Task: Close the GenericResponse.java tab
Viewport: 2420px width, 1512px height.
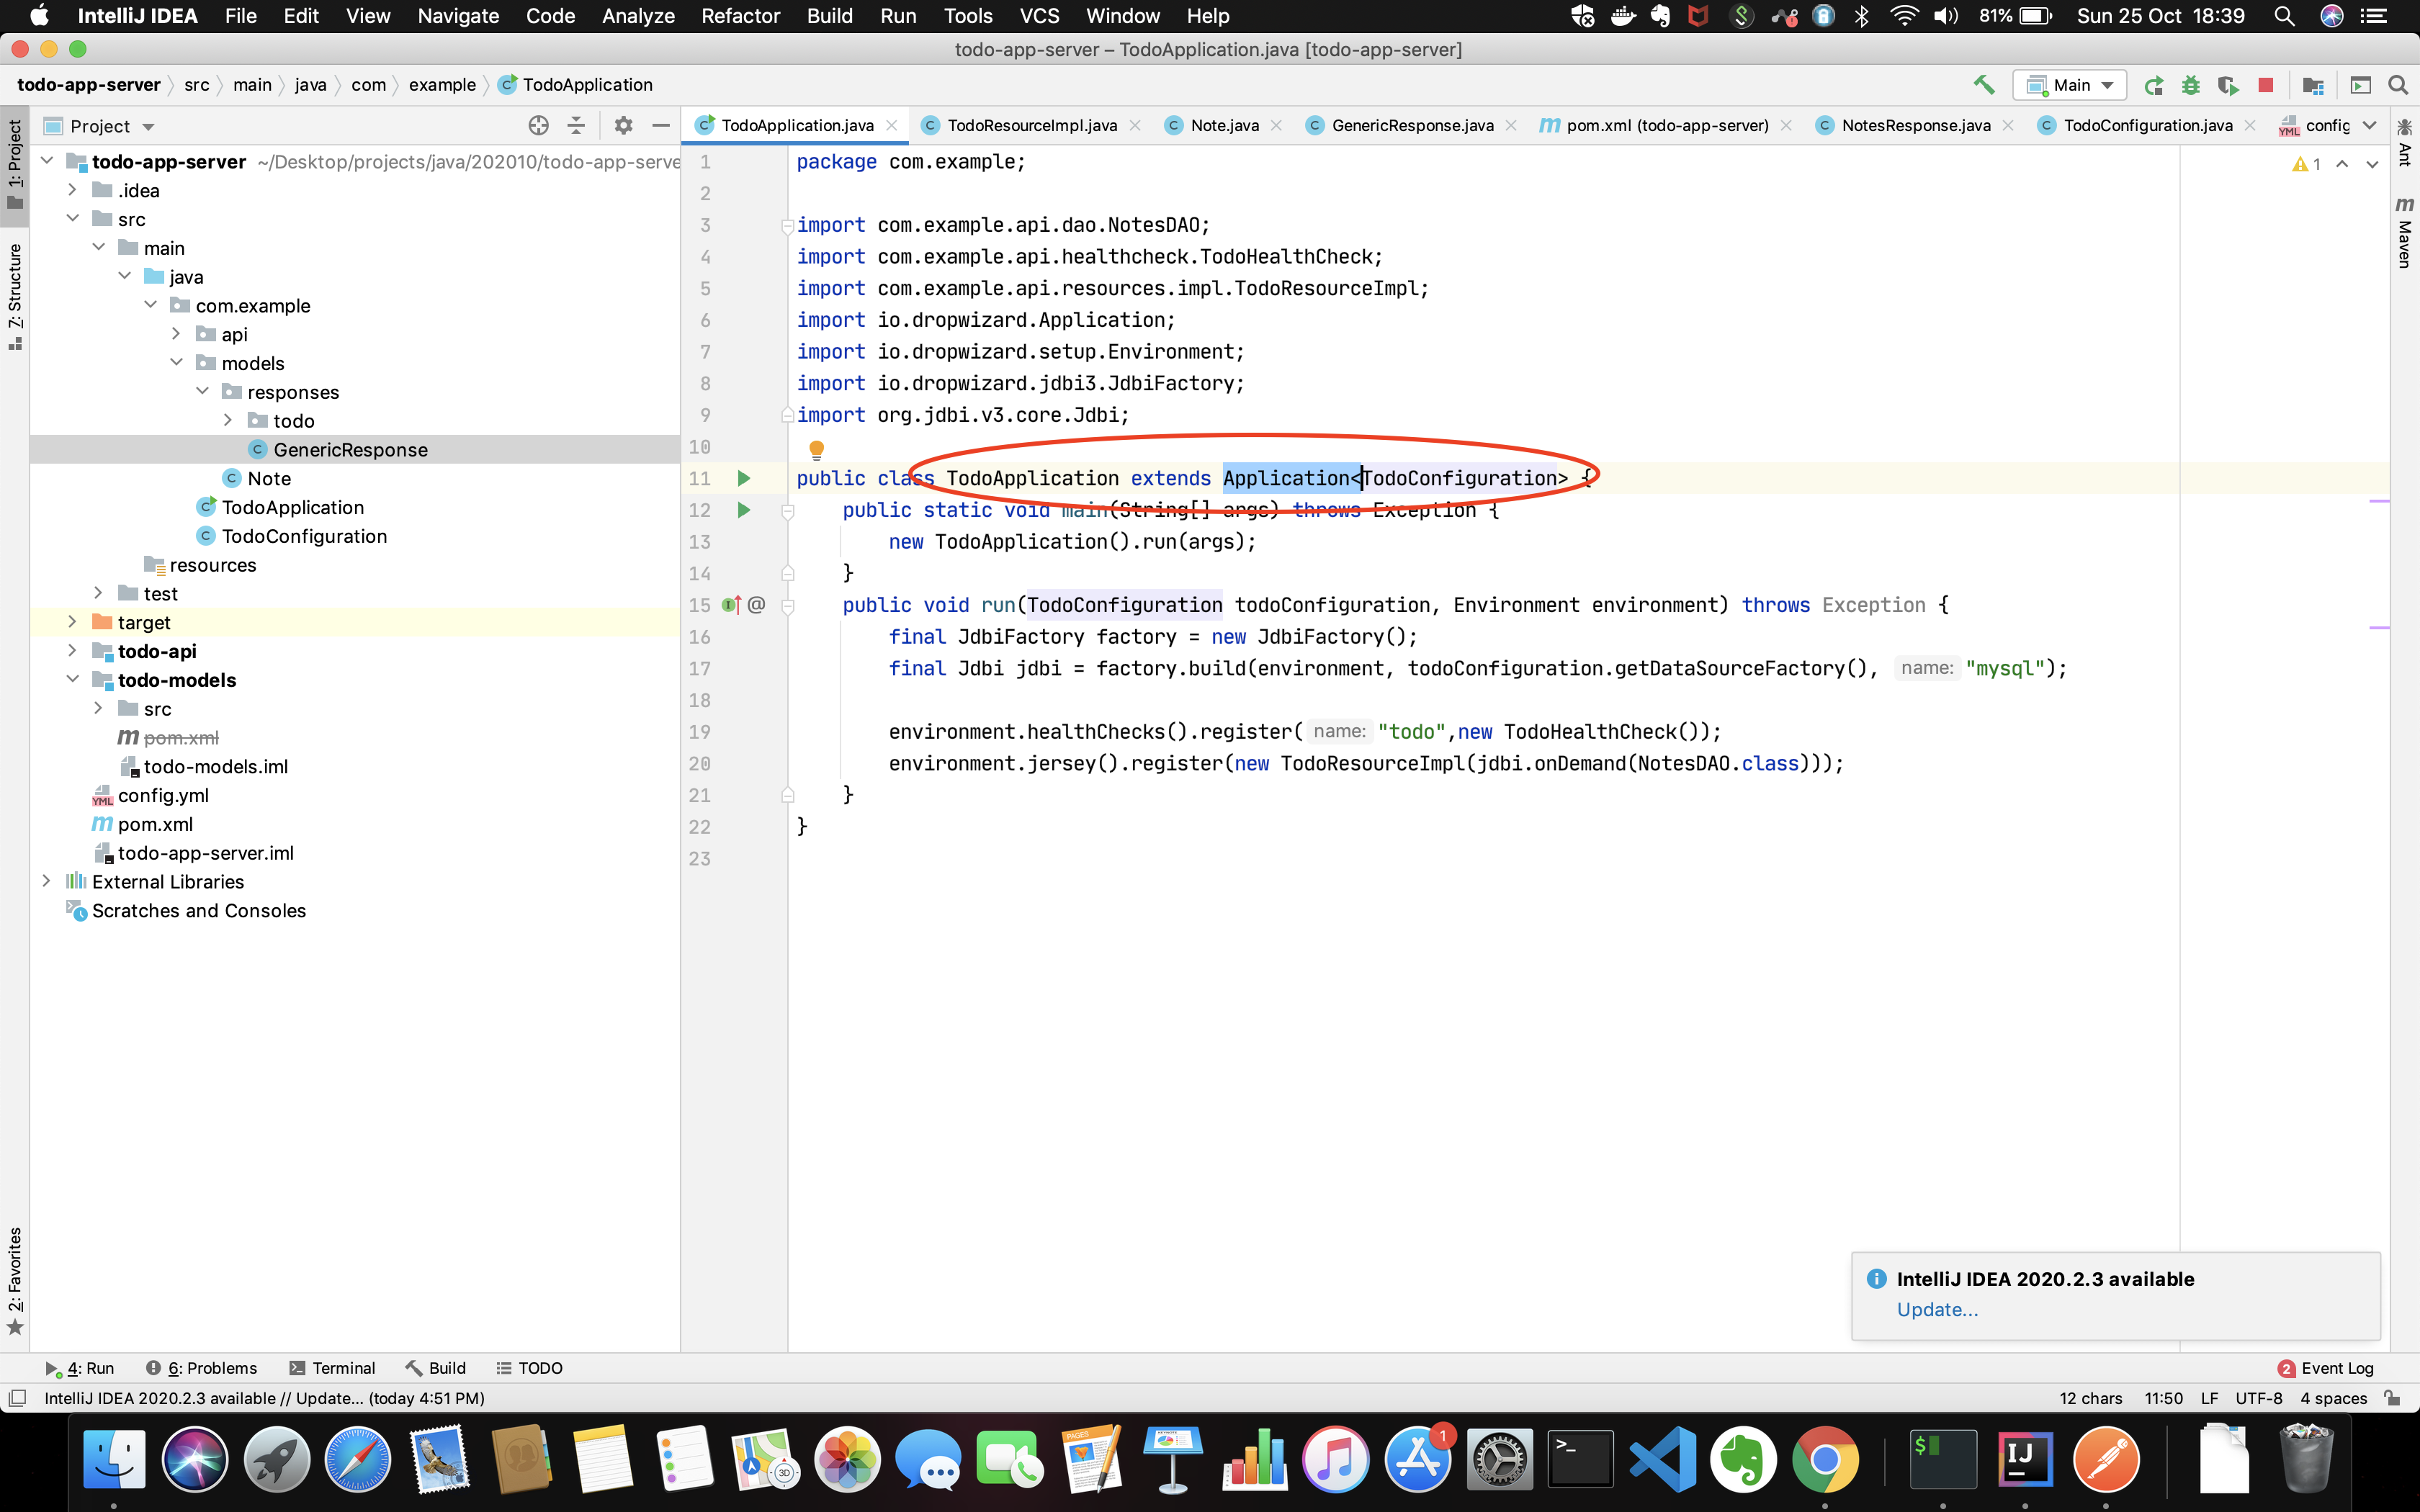Action: [1511, 125]
